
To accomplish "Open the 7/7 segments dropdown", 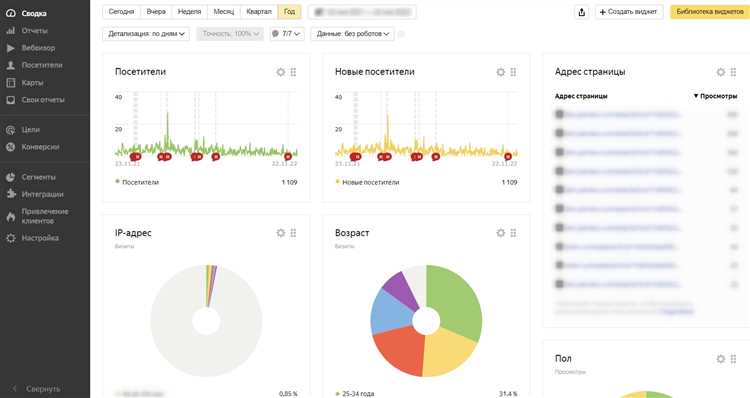I will [287, 34].
